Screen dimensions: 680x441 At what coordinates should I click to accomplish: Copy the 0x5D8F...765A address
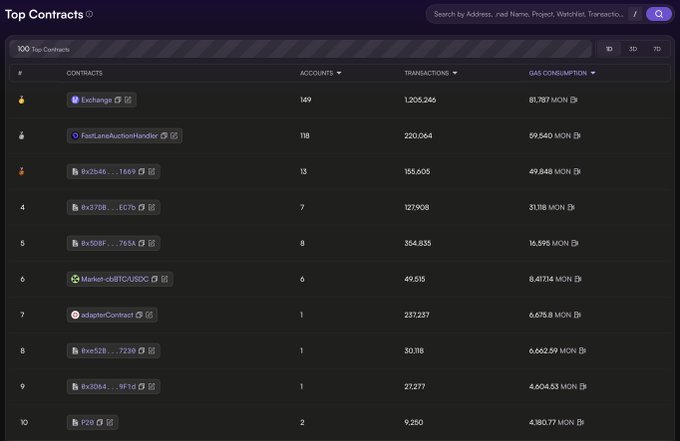pyautogui.click(x=141, y=243)
